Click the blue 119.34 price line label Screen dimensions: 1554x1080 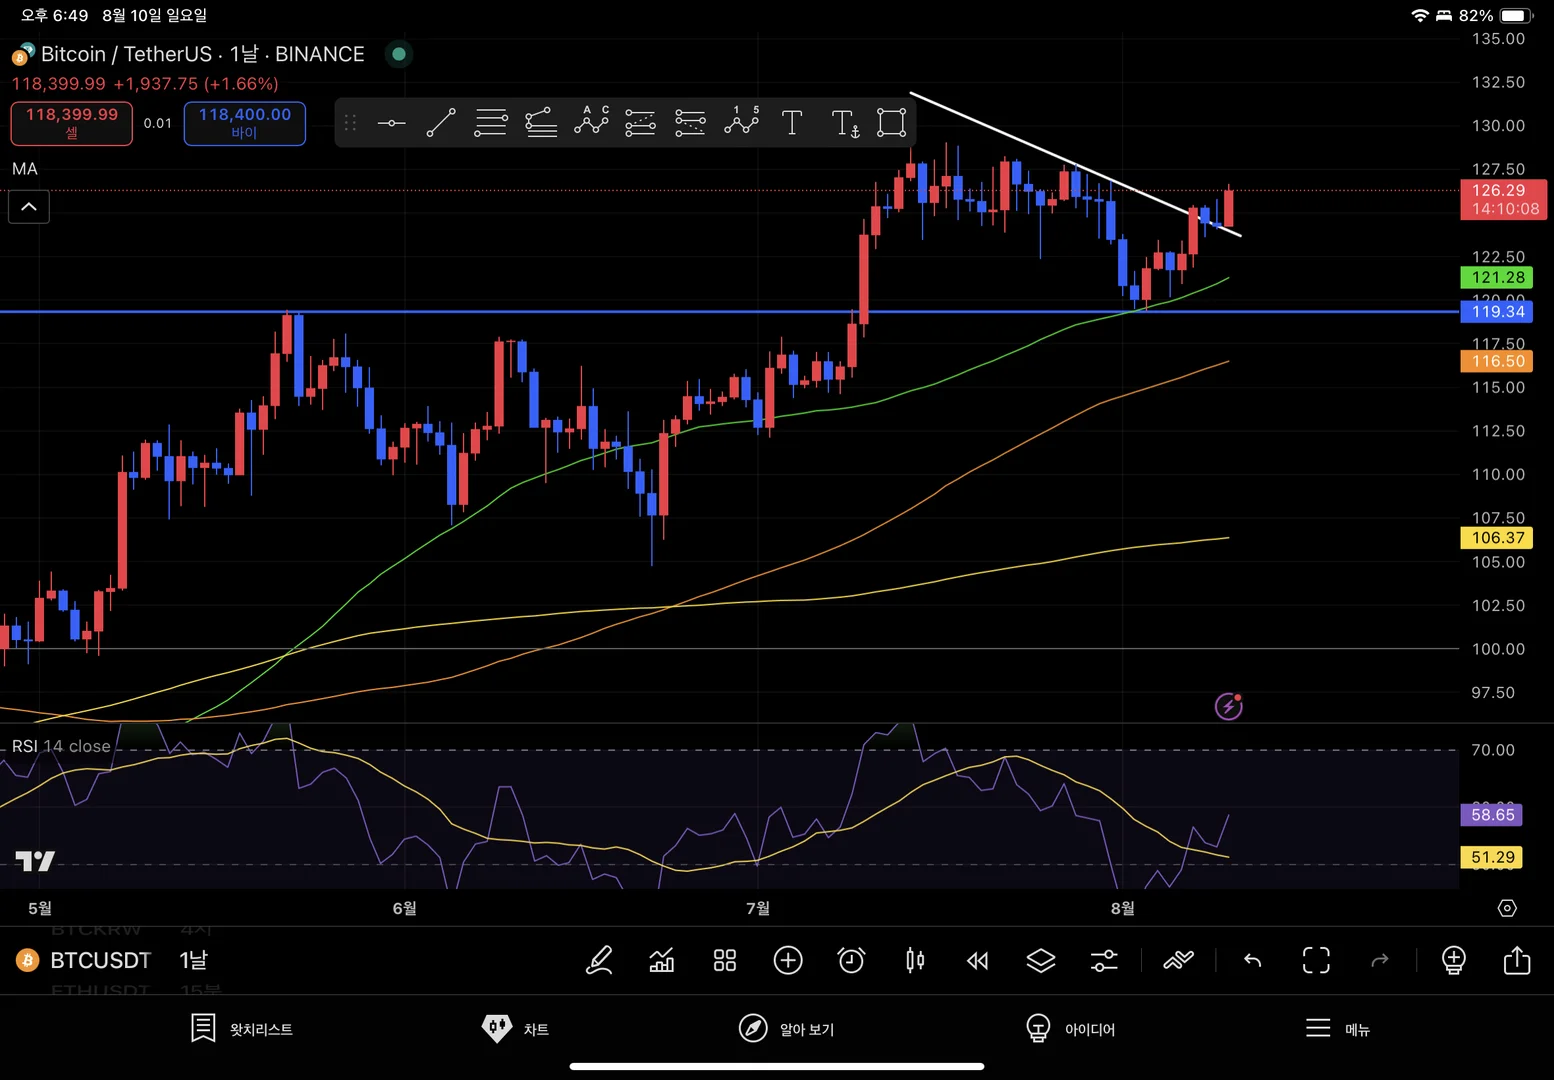(x=1497, y=312)
